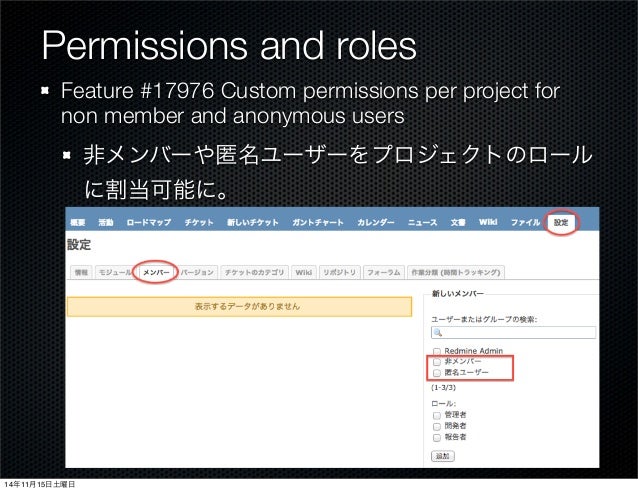
Task: Enable the 報告者 role checkbox
Action: (x=437, y=437)
